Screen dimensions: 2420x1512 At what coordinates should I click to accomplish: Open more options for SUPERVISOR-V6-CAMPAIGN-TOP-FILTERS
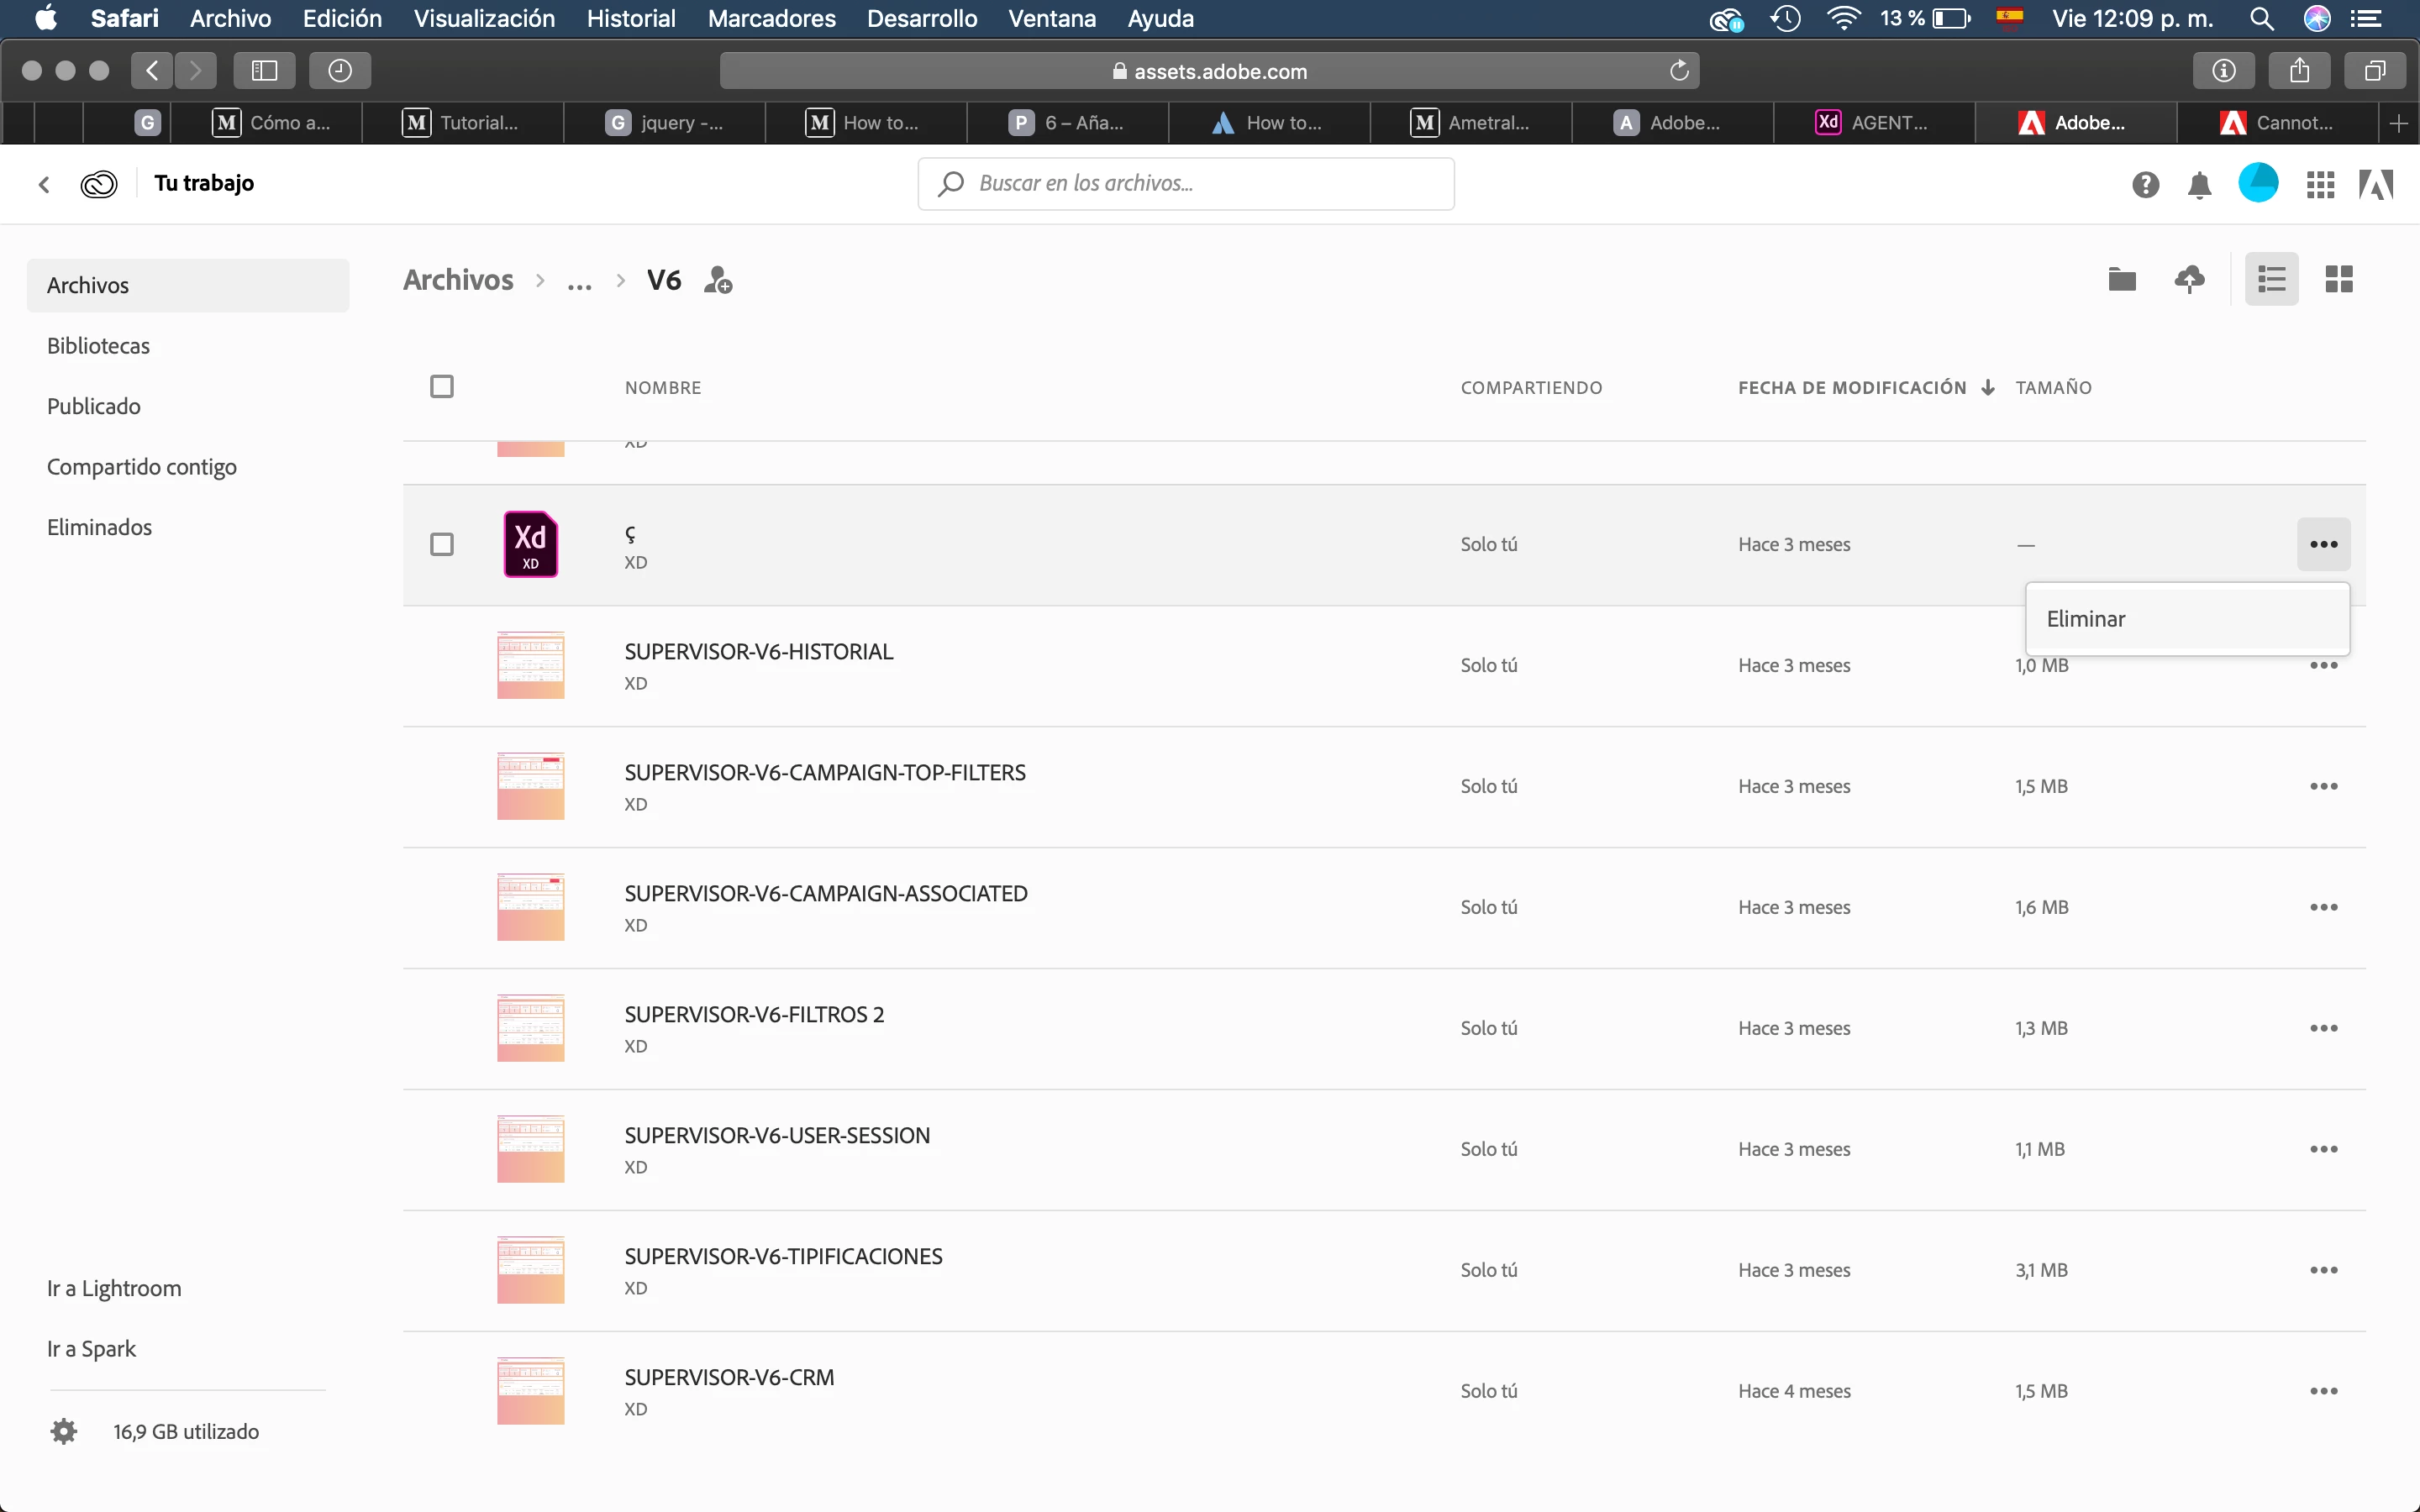pyautogui.click(x=2323, y=787)
